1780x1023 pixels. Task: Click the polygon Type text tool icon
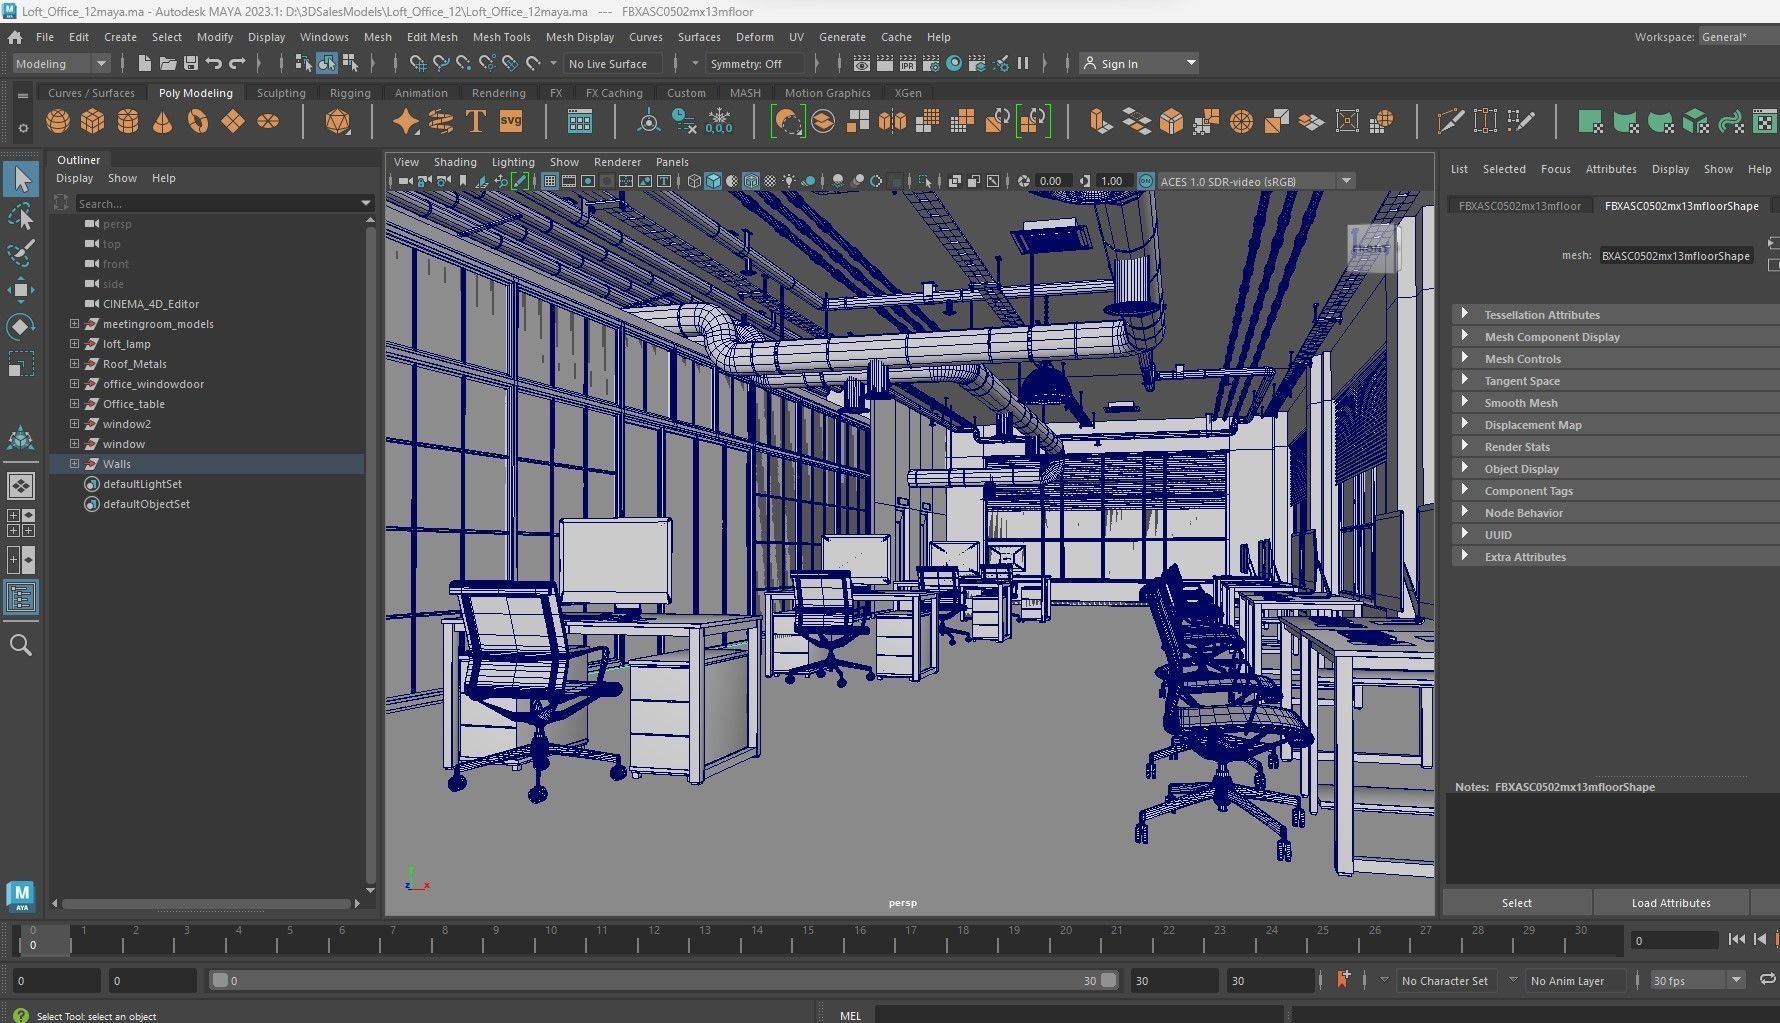pyautogui.click(x=476, y=122)
